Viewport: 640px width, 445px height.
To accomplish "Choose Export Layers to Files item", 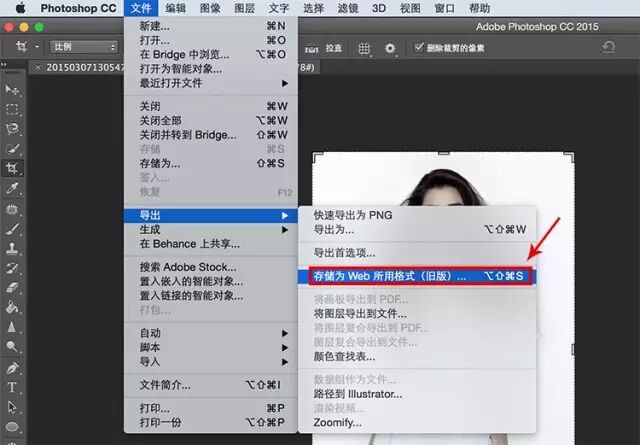I will [x=417, y=314].
